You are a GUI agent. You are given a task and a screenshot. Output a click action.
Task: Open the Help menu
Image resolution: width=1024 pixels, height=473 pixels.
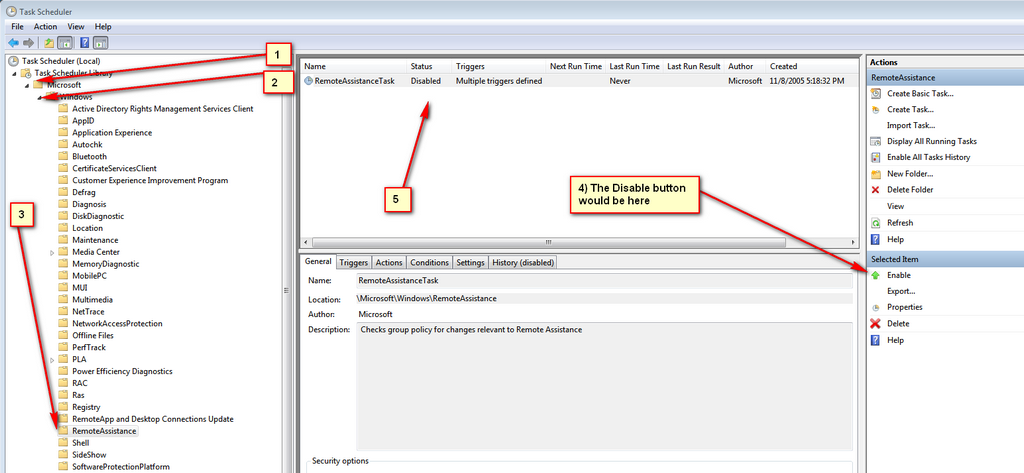click(x=103, y=27)
